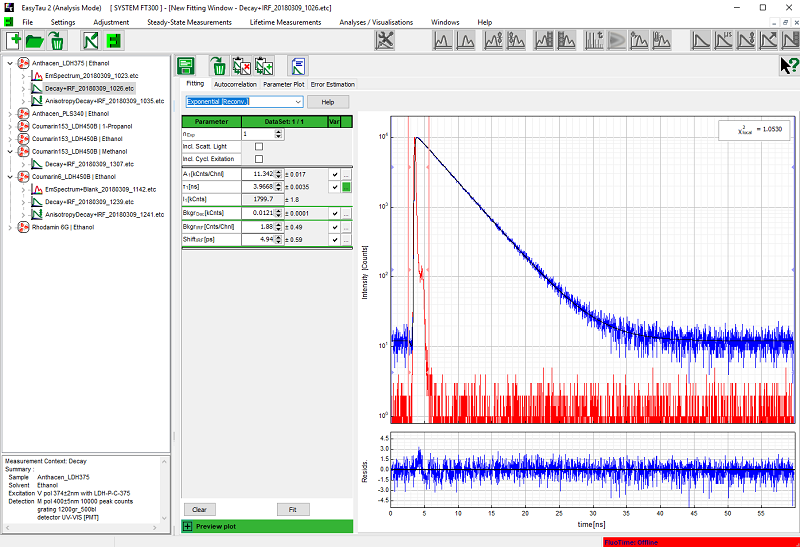Screen dimensions: 800x547
Task: Click the report document icon
Action: click(298, 67)
